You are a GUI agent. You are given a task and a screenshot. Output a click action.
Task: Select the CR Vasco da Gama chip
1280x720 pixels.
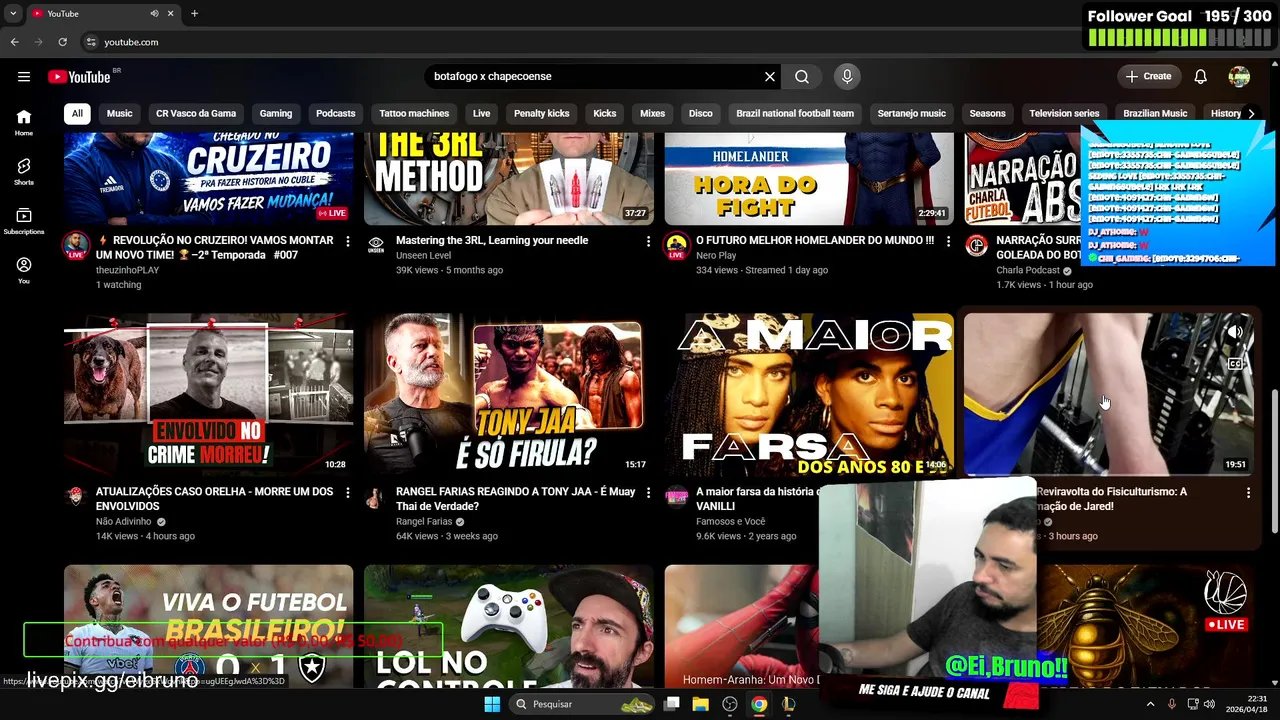pyautogui.click(x=196, y=113)
